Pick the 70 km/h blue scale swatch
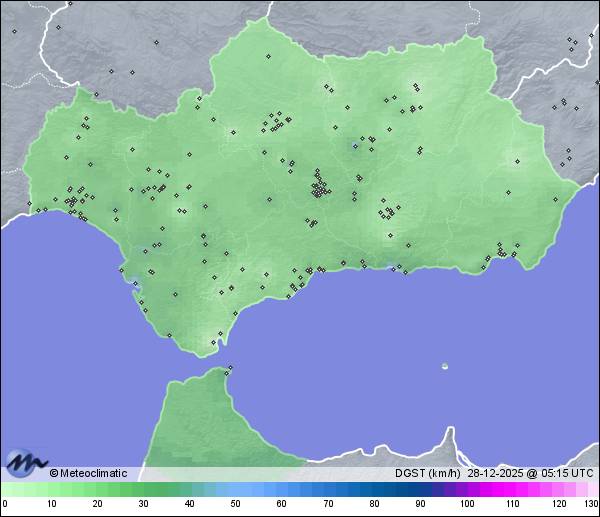 coord(327,490)
